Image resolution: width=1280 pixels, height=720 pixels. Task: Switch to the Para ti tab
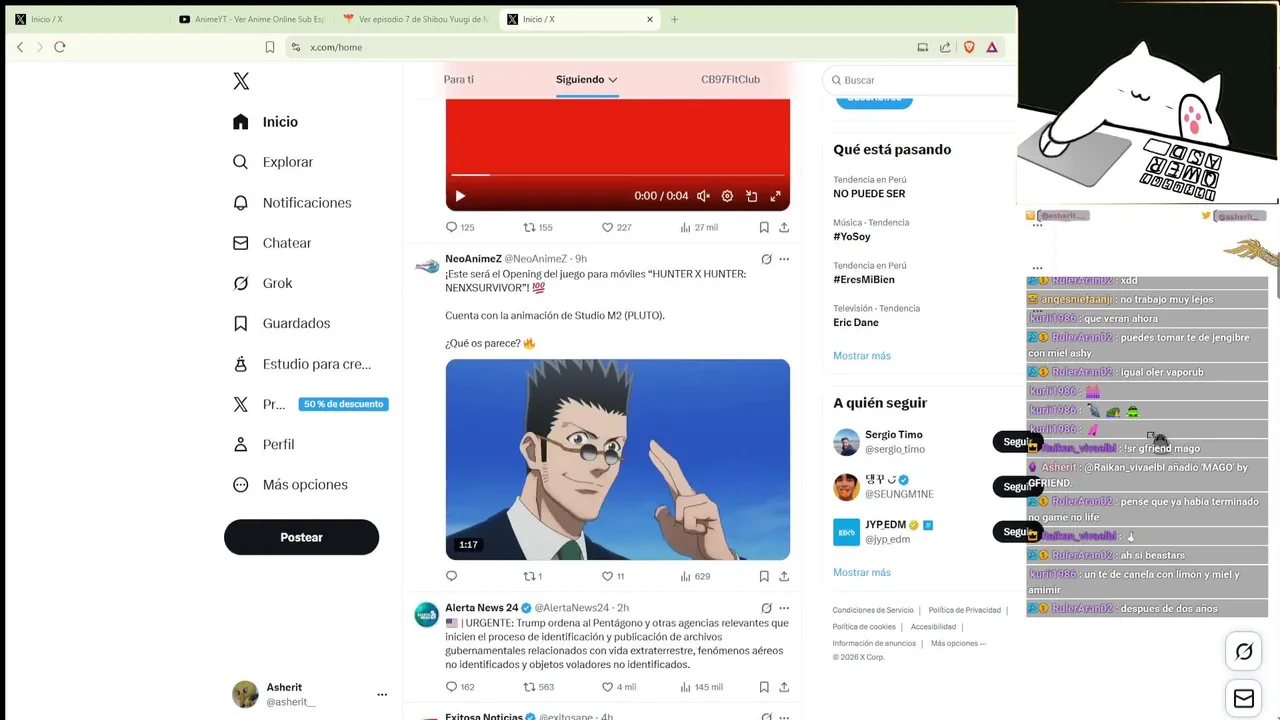tap(459, 79)
